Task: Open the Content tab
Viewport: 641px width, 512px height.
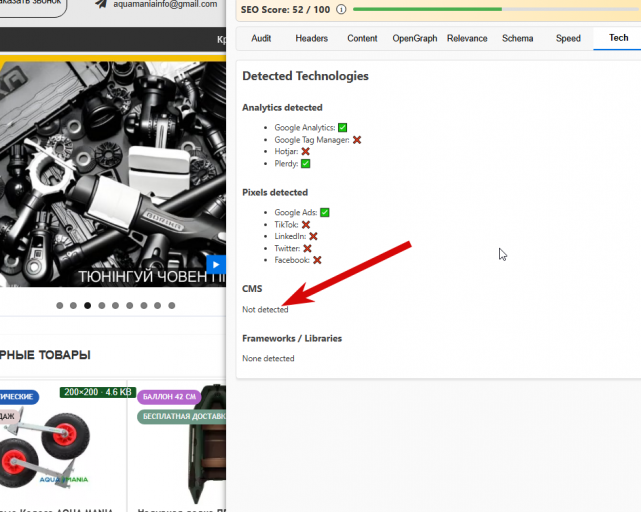Action: [x=362, y=38]
